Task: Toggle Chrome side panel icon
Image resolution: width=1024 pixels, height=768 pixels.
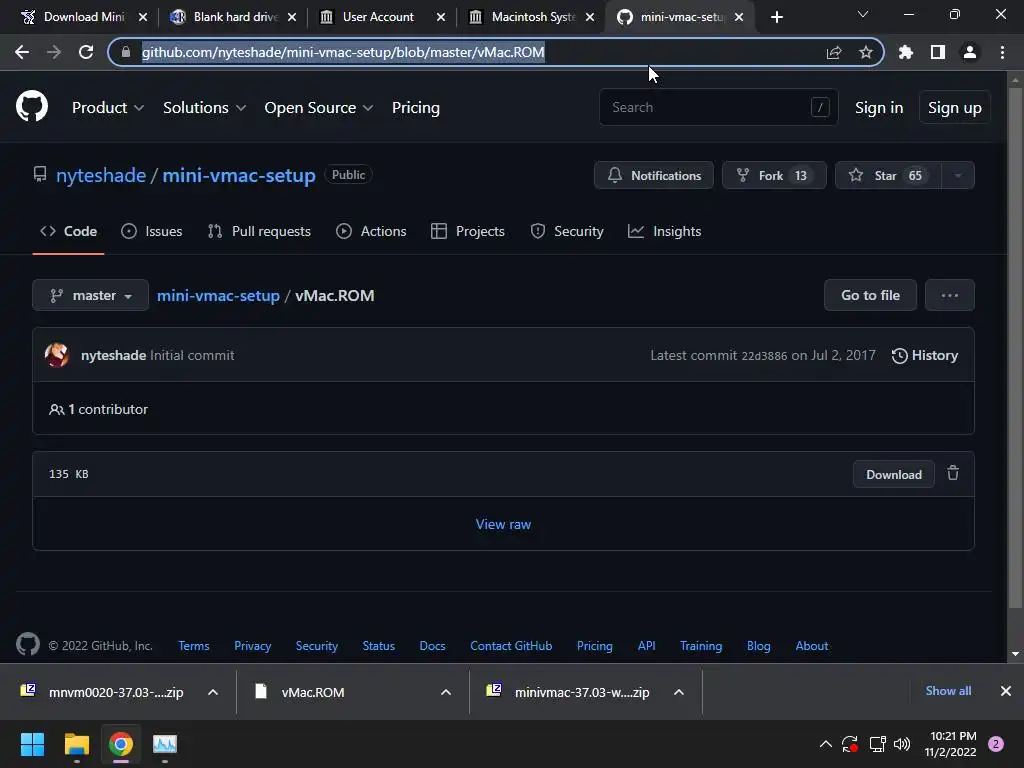Action: point(938,52)
